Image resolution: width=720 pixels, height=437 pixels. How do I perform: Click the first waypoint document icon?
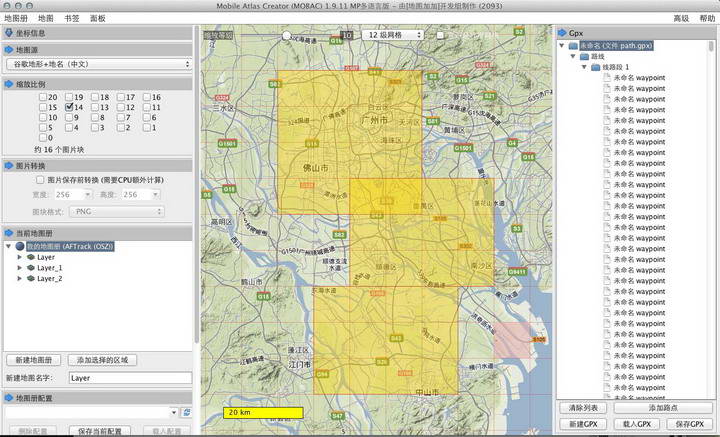point(607,78)
